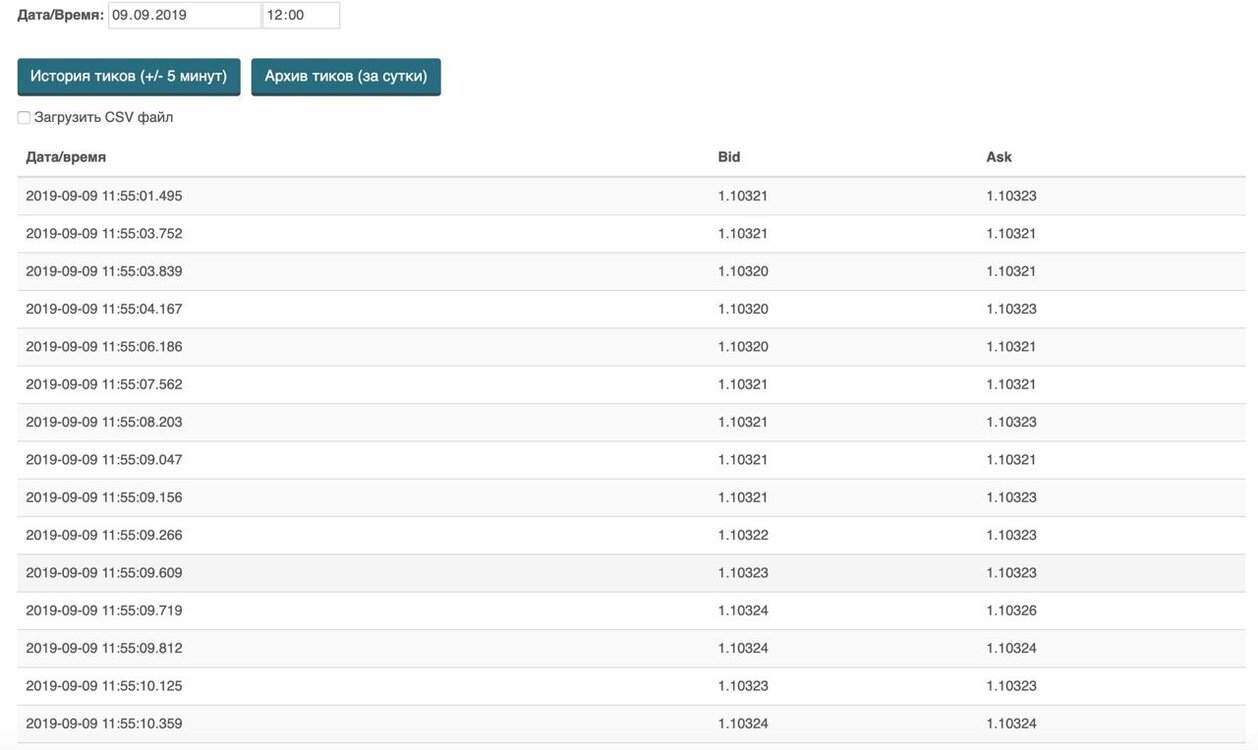Select the row timestamped 11:55:03.752
This screenshot has width=1258, height=750.
(631, 234)
